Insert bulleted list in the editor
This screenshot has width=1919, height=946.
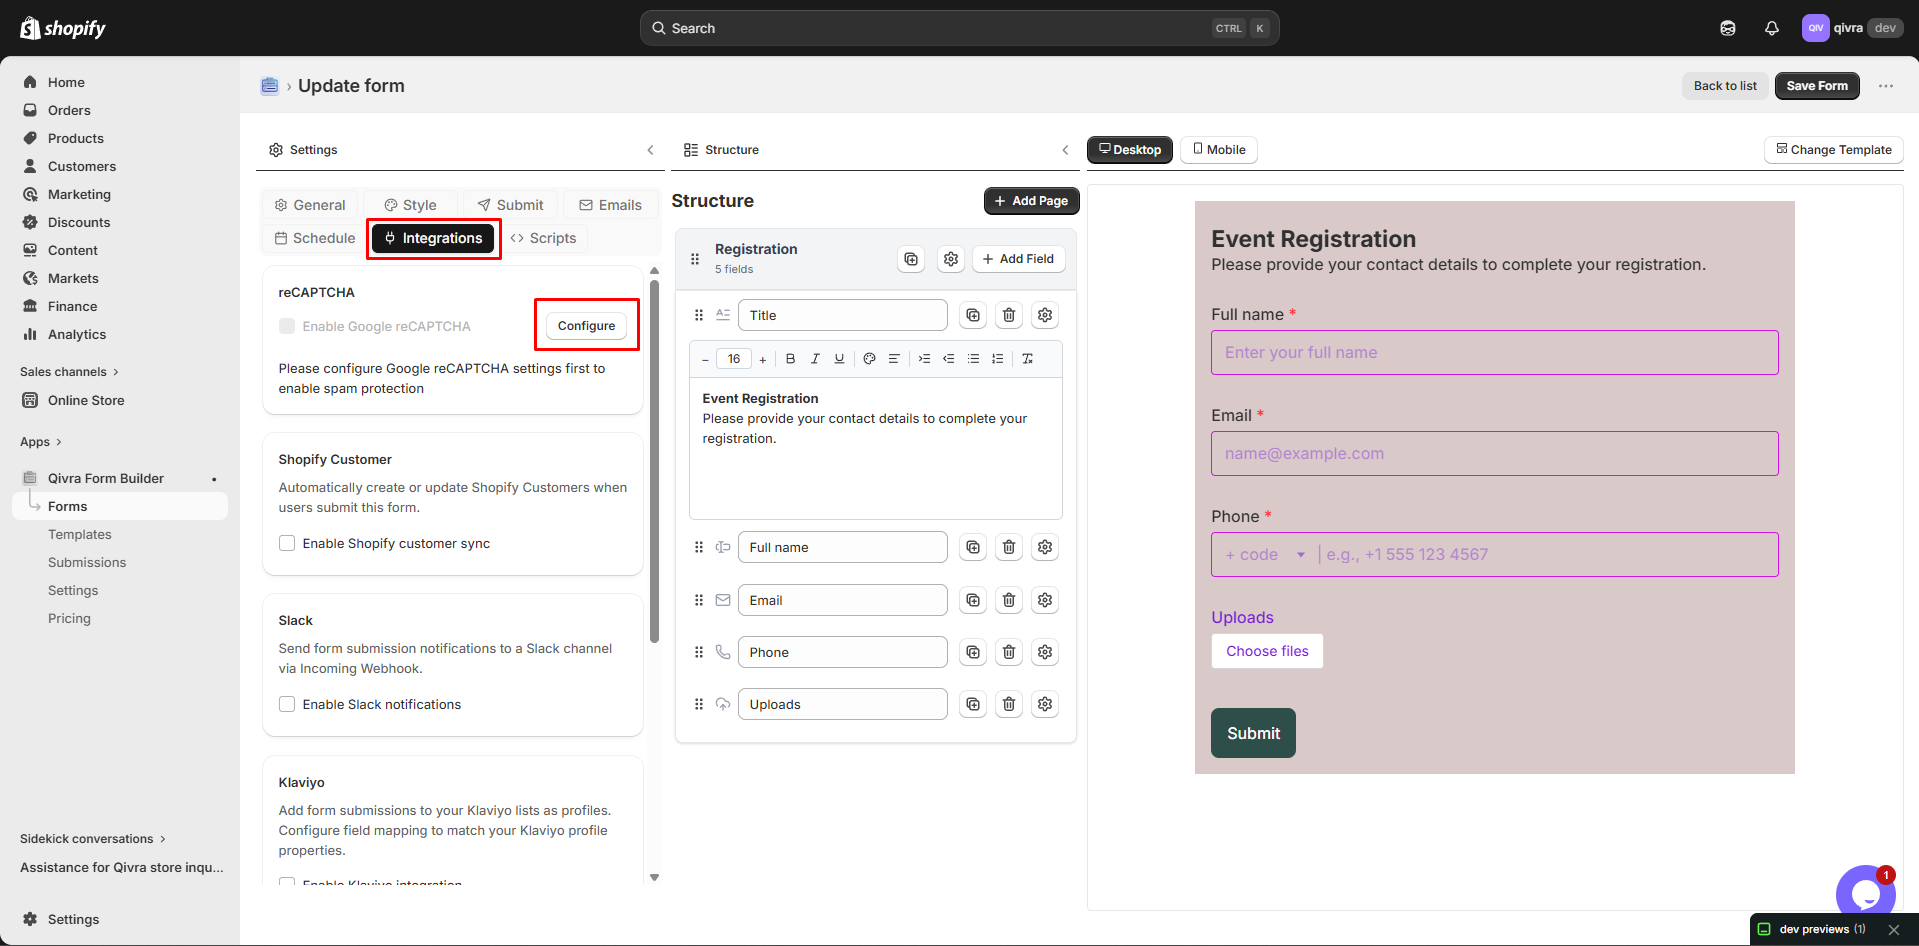click(973, 359)
